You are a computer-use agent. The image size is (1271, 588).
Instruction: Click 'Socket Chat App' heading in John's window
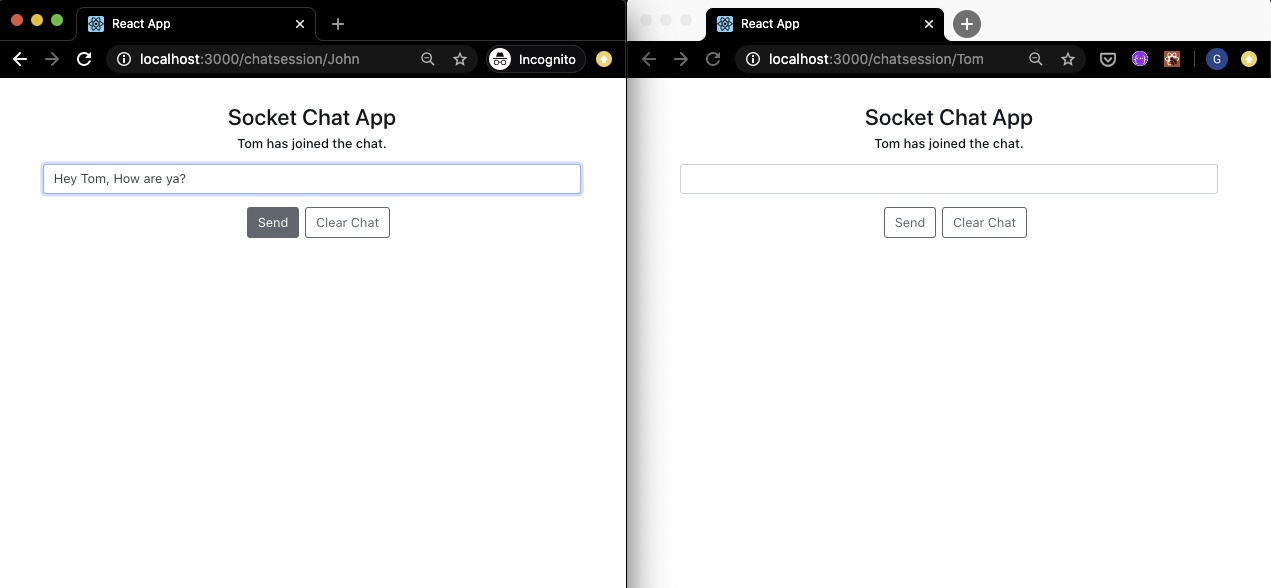pos(312,117)
